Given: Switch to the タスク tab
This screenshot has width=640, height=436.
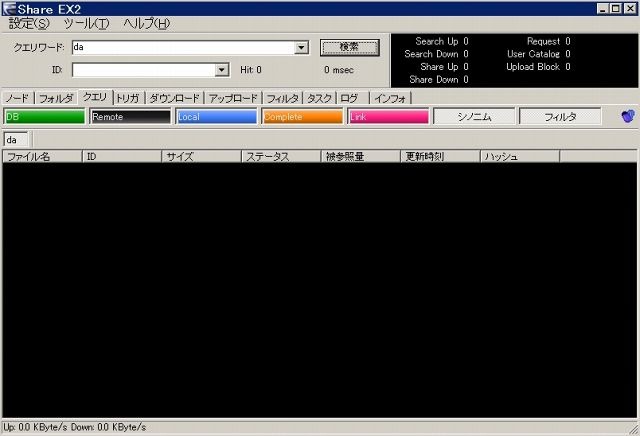Looking at the screenshot, I should coord(319,98).
